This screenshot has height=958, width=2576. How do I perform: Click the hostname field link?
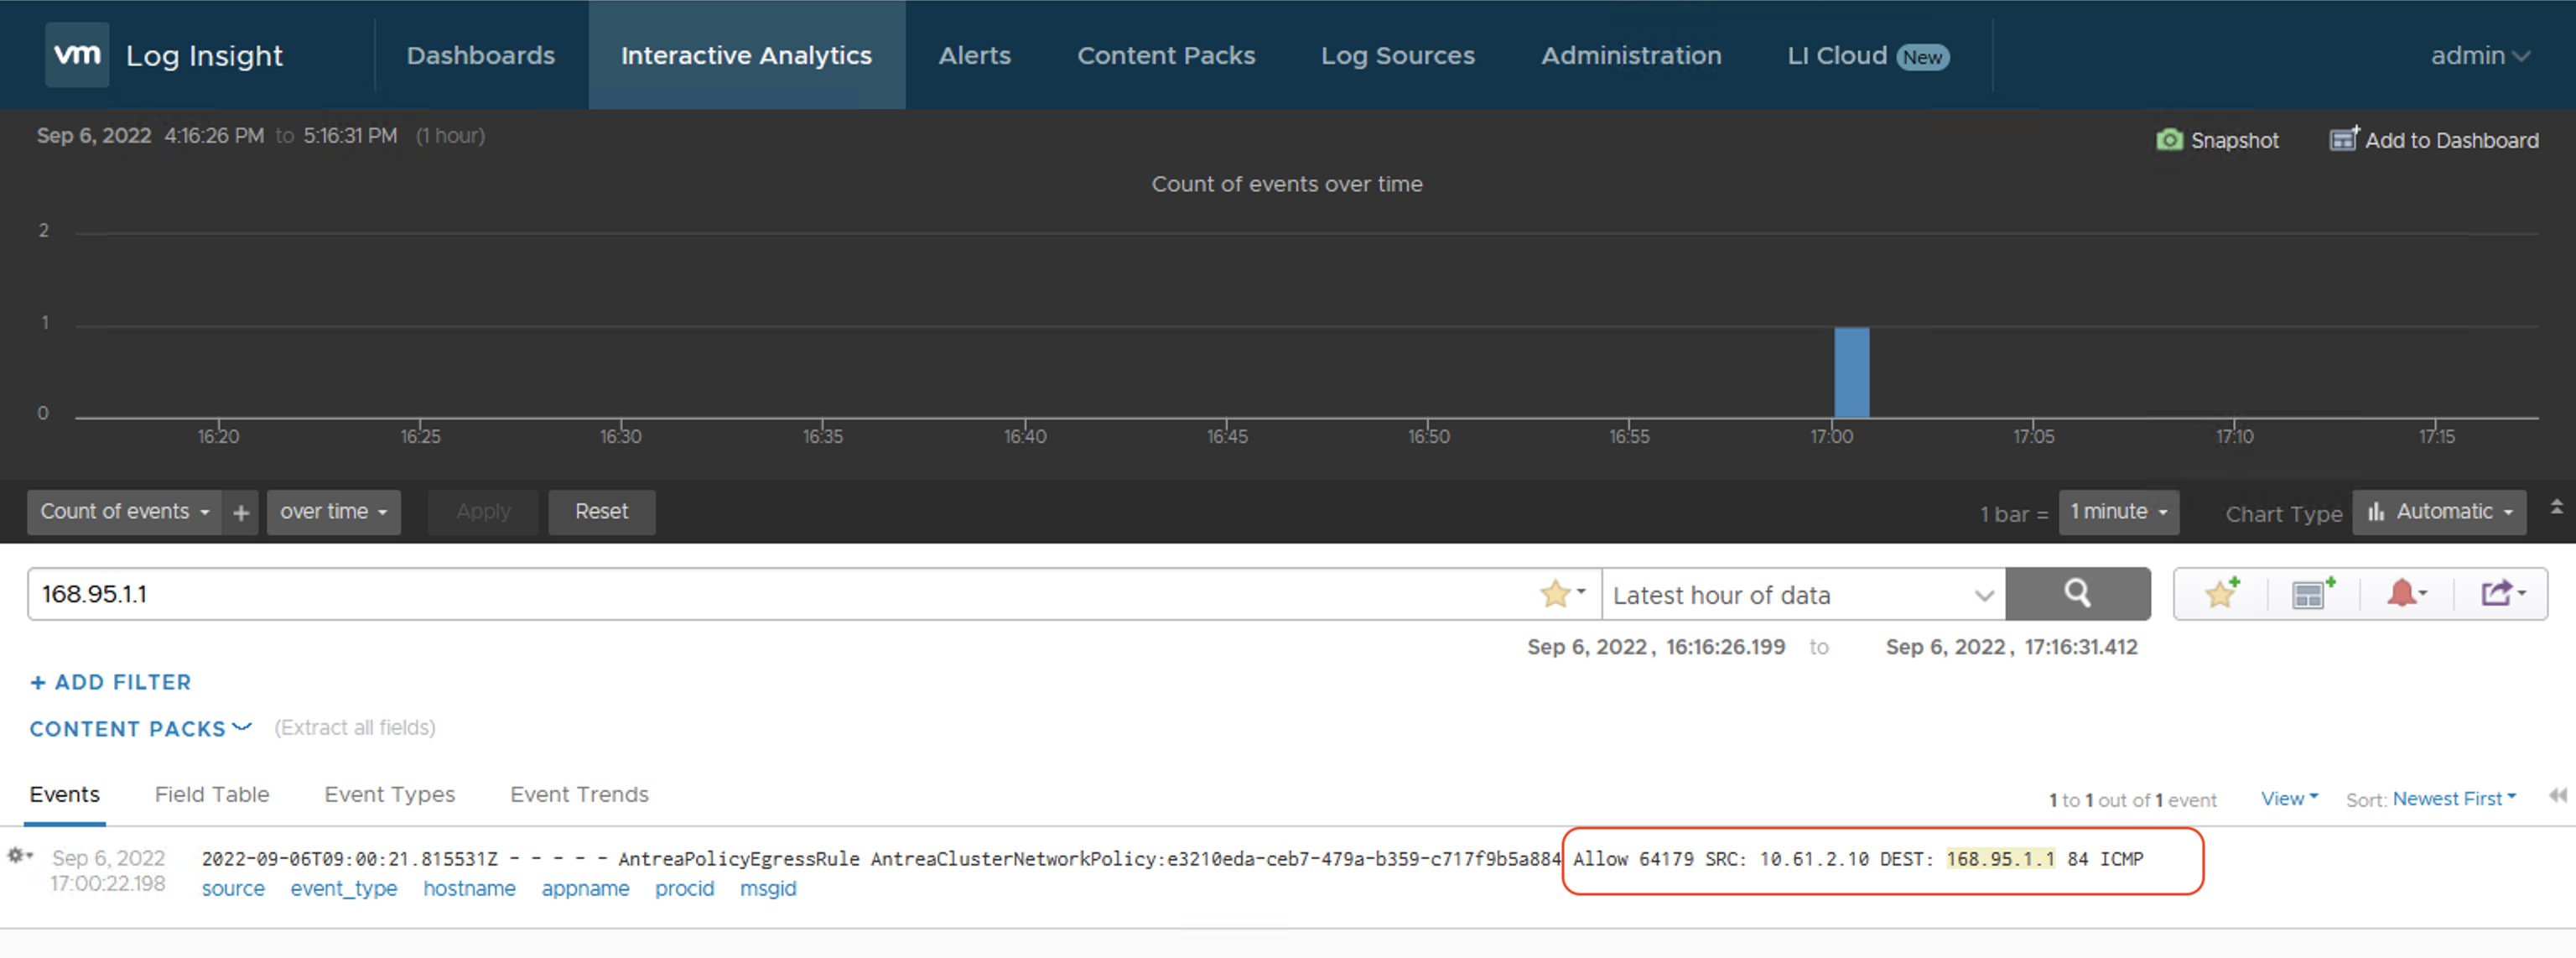pyautogui.click(x=469, y=889)
